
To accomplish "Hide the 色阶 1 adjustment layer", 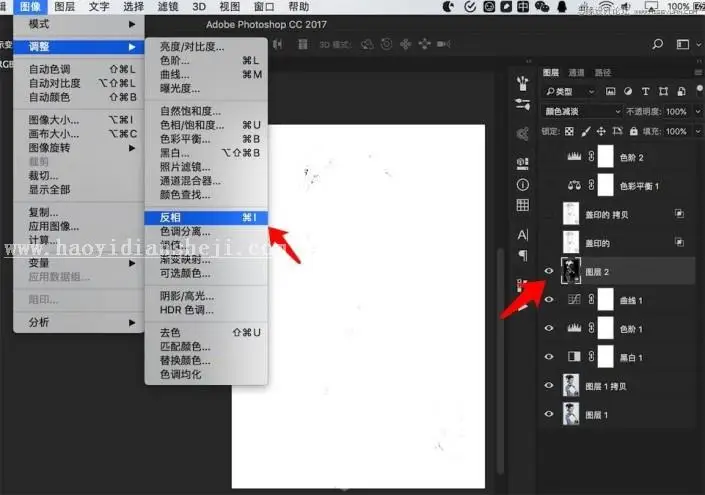I will point(549,328).
